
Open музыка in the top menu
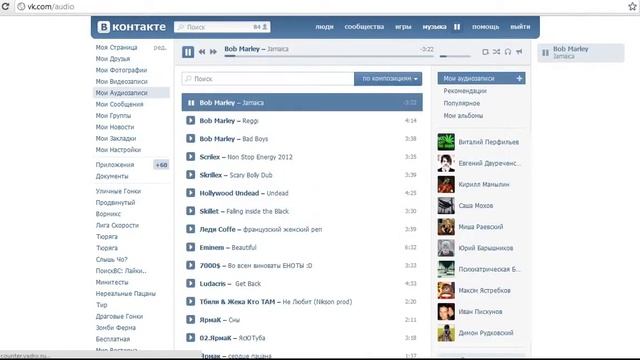[434, 27]
